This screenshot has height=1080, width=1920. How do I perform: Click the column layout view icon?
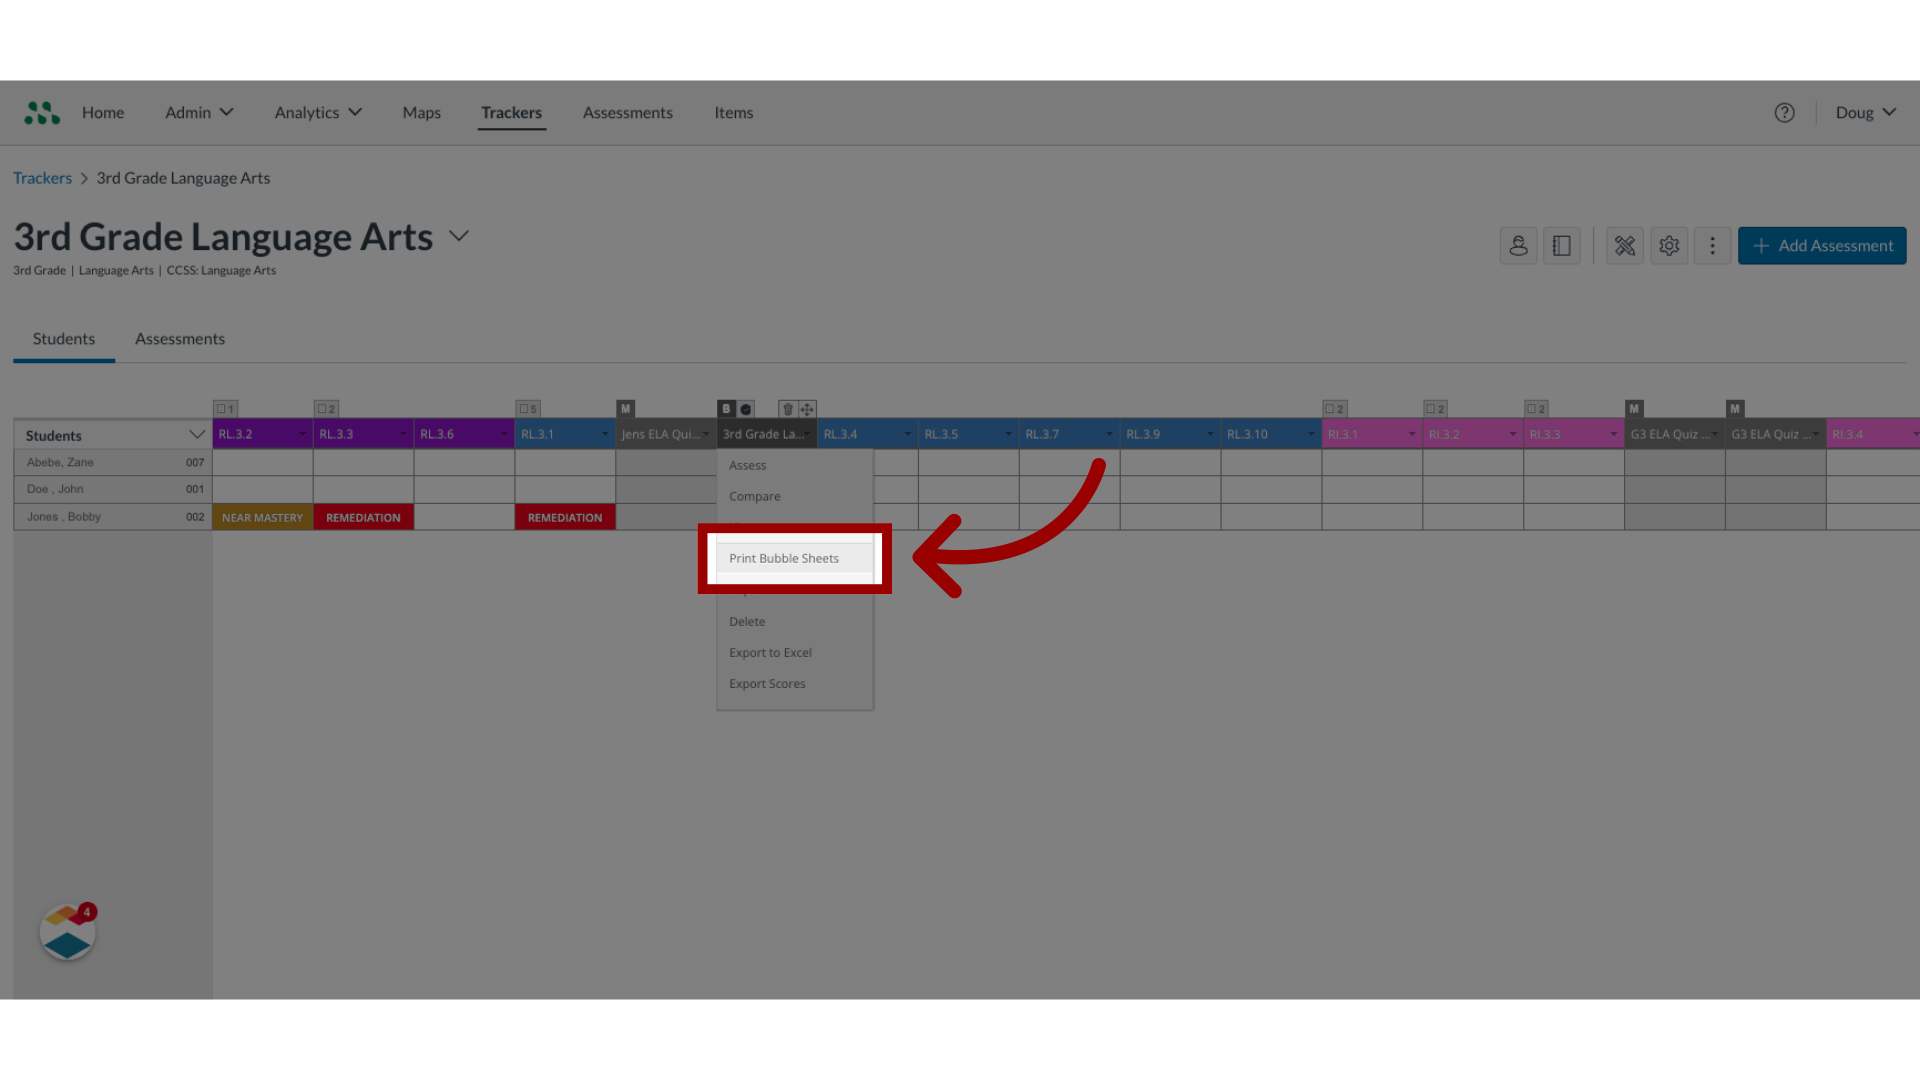click(x=1561, y=245)
